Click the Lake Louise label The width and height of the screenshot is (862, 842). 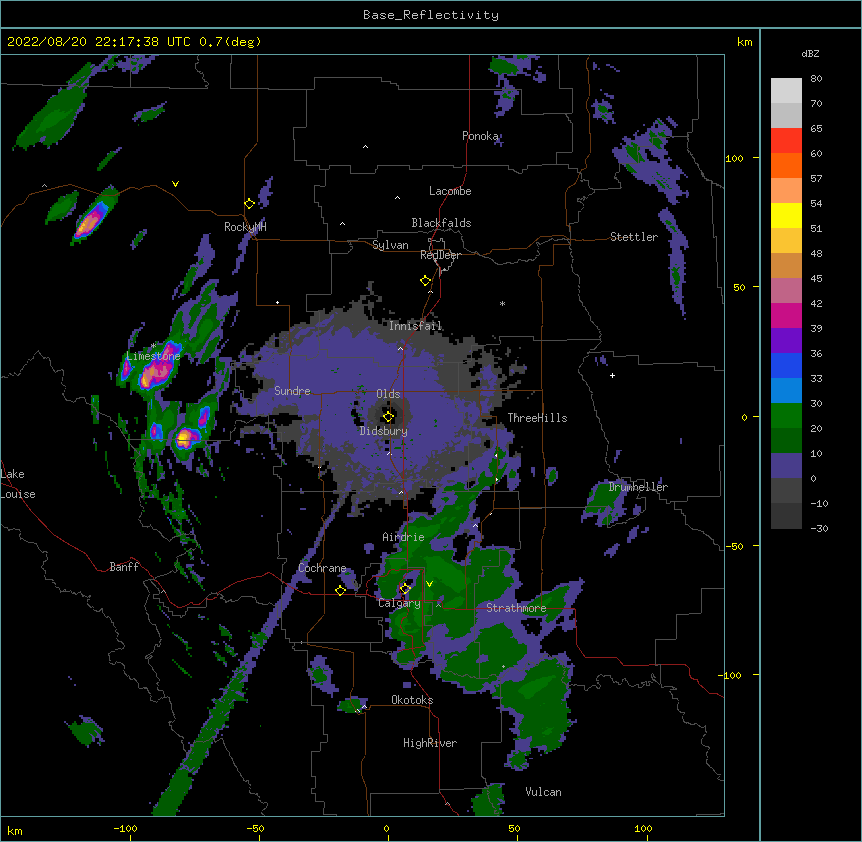pyautogui.click(x=18, y=484)
